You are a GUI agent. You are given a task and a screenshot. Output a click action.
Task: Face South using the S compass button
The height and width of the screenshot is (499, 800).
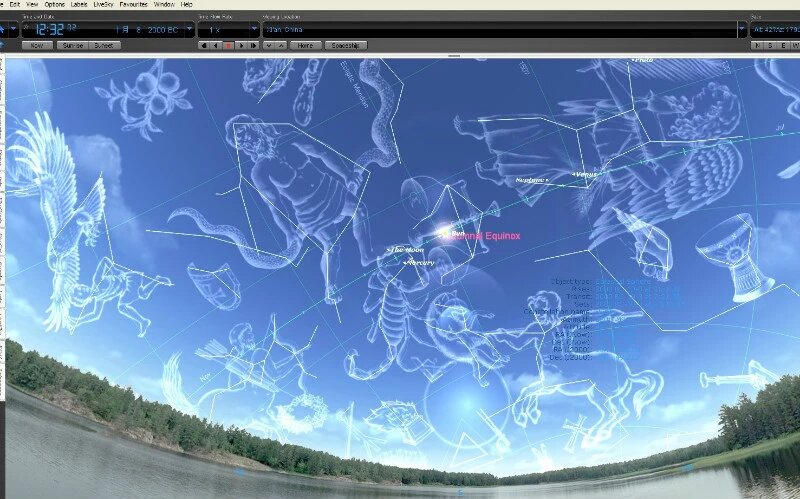click(770, 45)
